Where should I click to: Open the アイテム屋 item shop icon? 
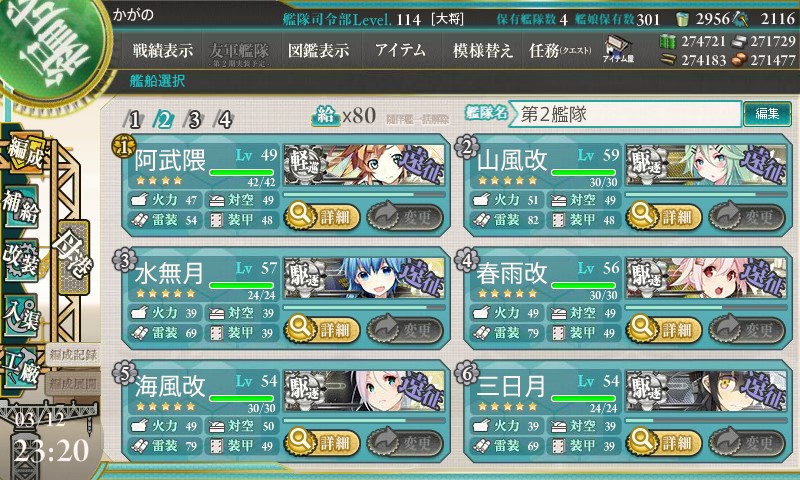tap(618, 49)
